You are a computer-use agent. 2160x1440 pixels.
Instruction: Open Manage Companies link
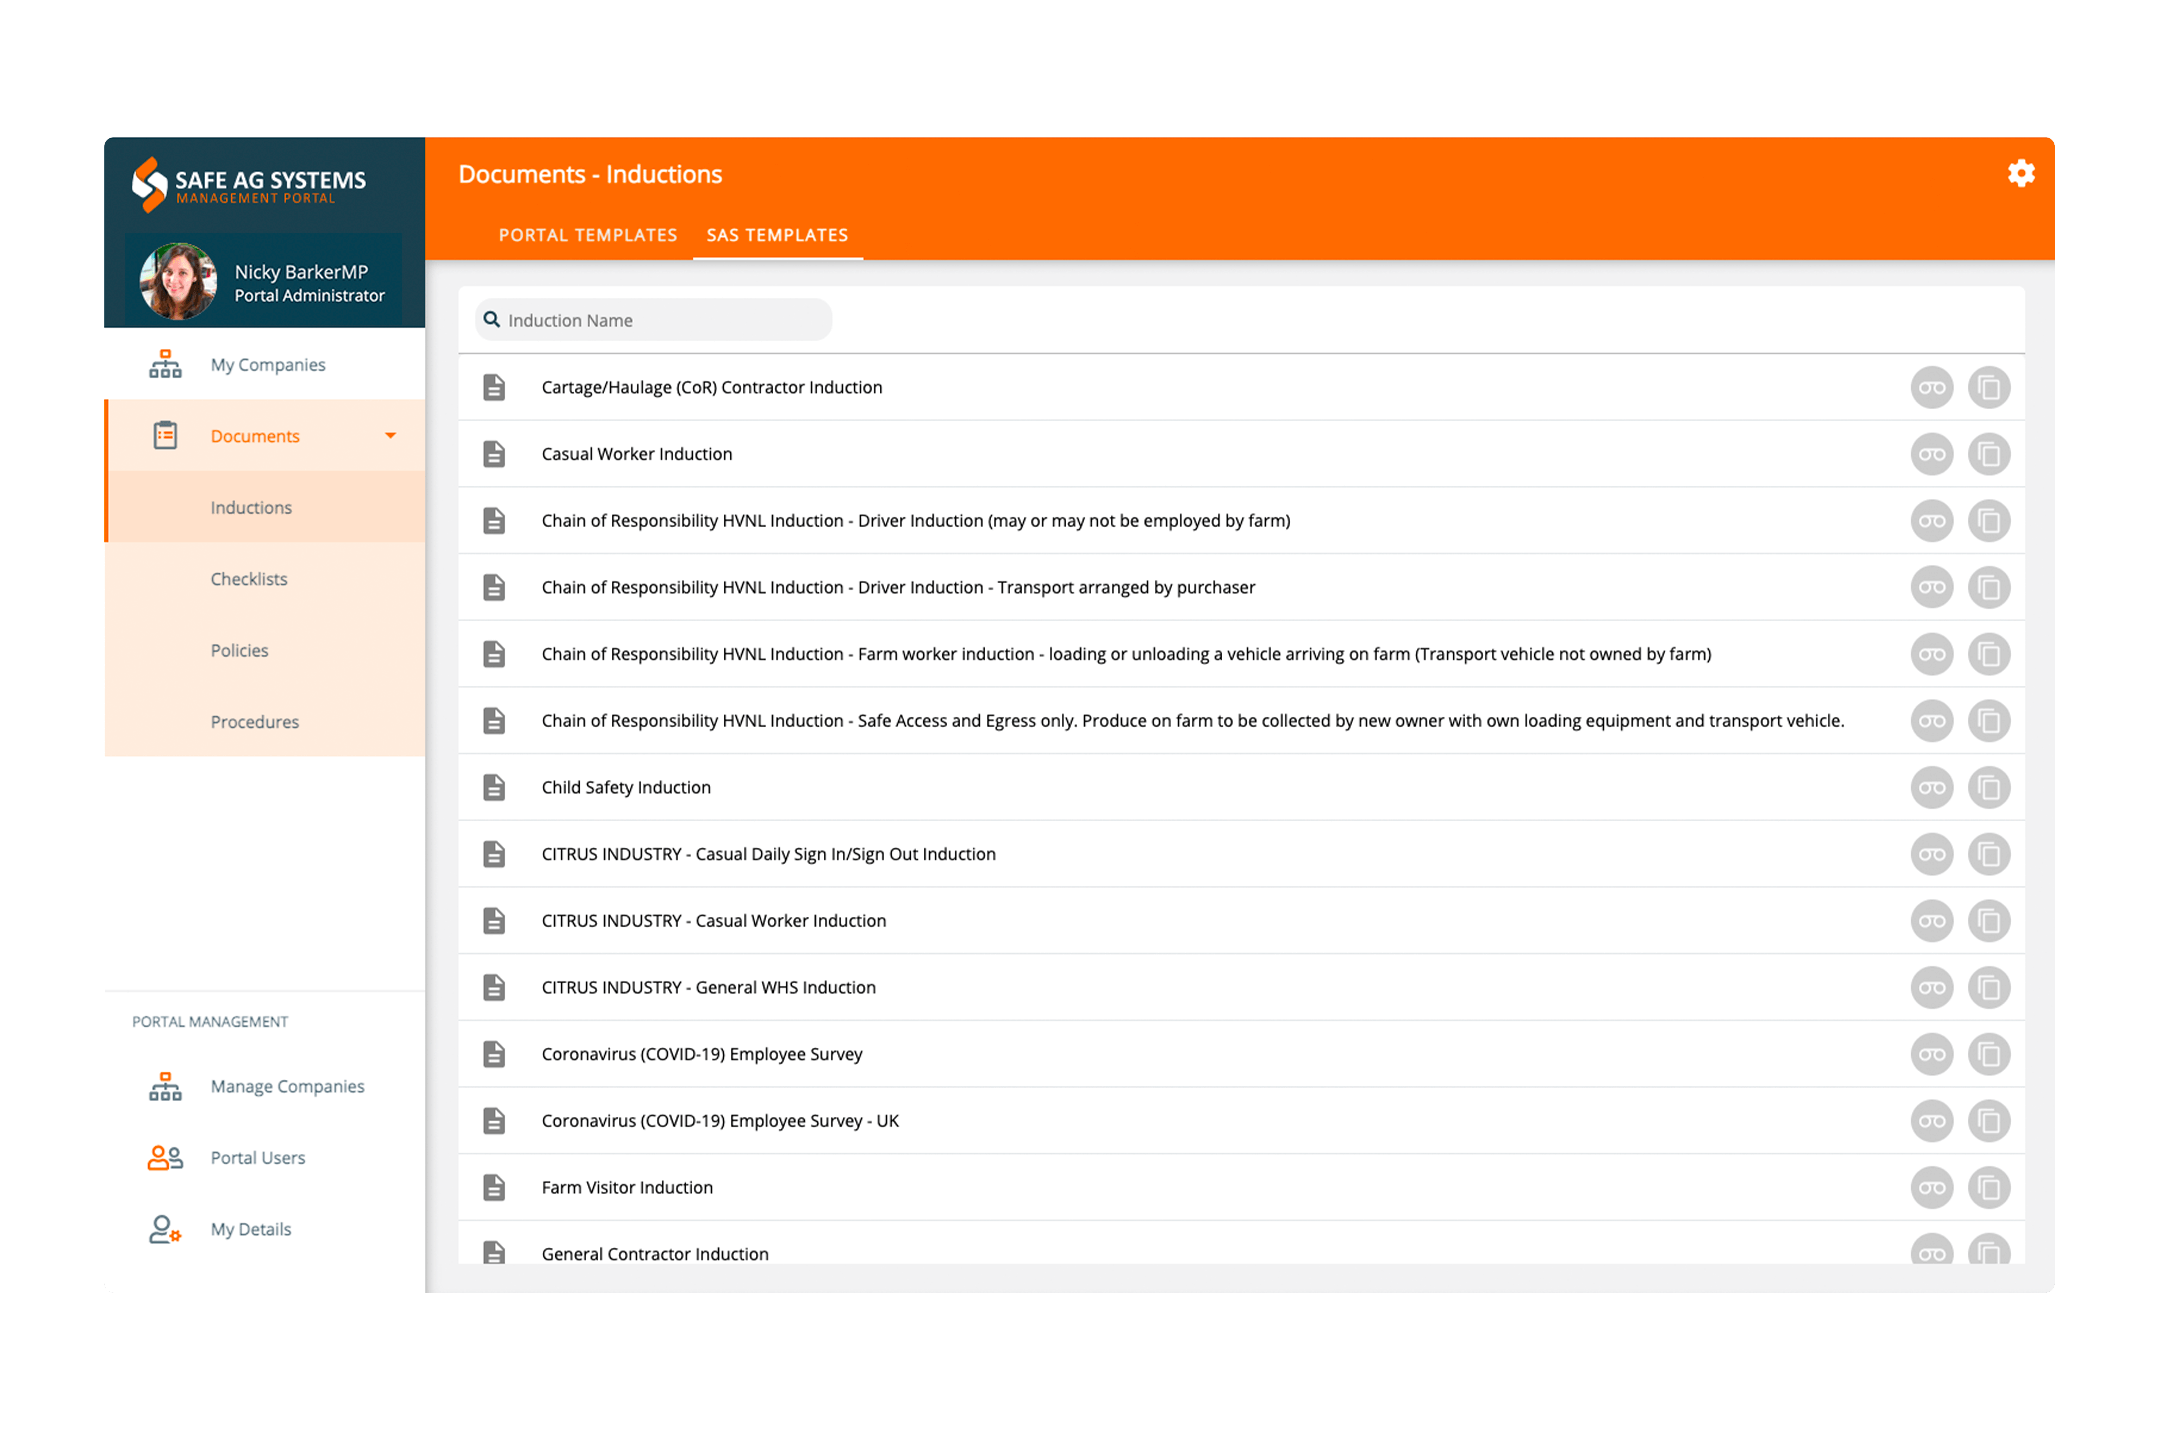click(288, 1086)
